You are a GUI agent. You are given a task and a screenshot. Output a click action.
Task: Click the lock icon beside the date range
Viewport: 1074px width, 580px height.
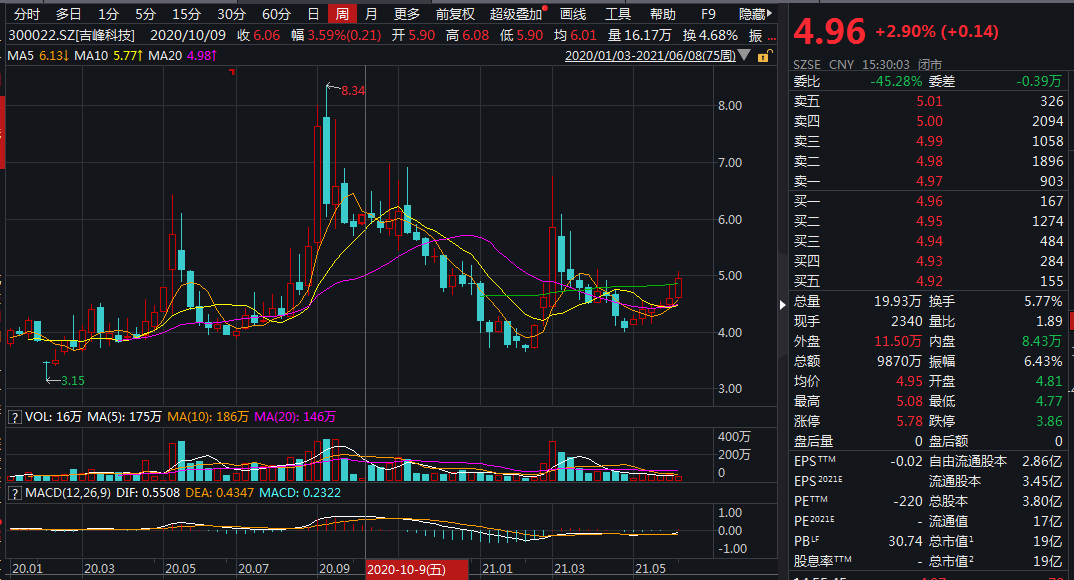pyautogui.click(x=764, y=56)
